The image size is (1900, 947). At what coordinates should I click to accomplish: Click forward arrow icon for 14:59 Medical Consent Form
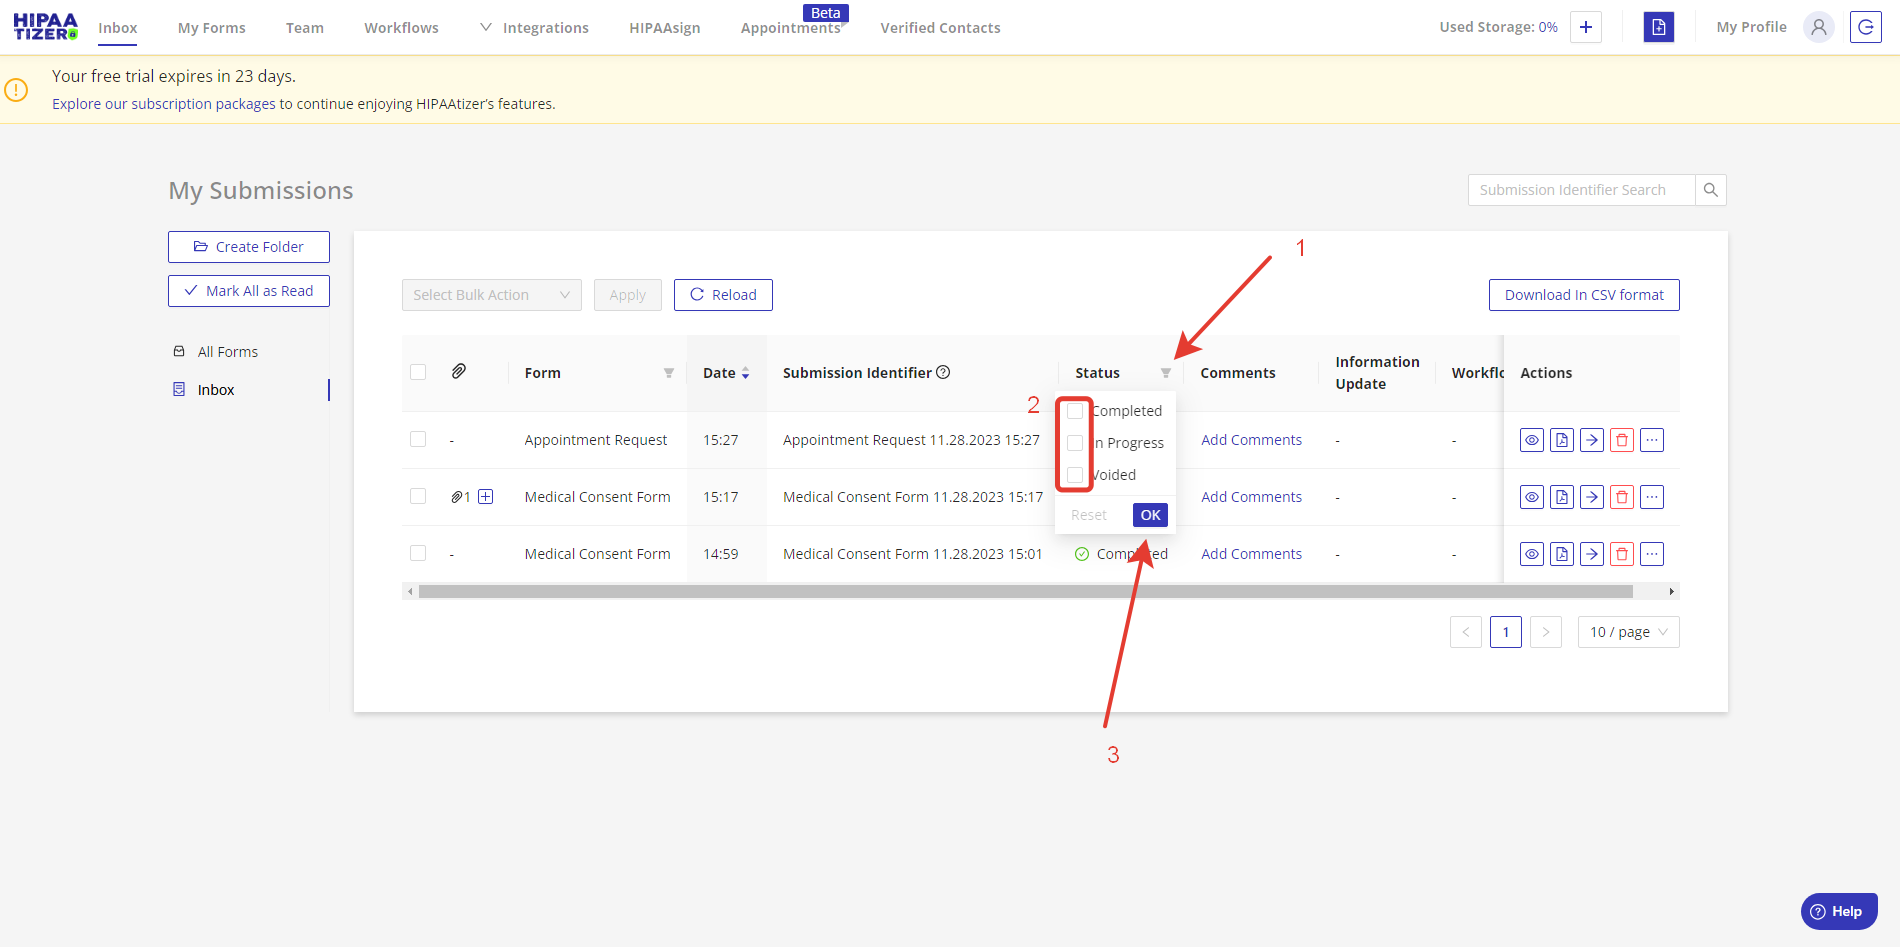tap(1592, 554)
